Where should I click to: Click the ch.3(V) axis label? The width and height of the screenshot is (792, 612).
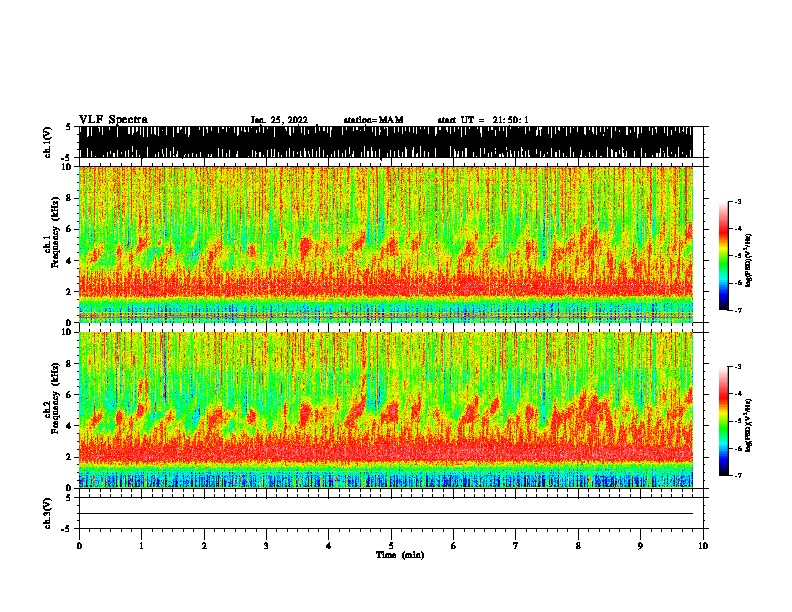pyautogui.click(x=47, y=513)
